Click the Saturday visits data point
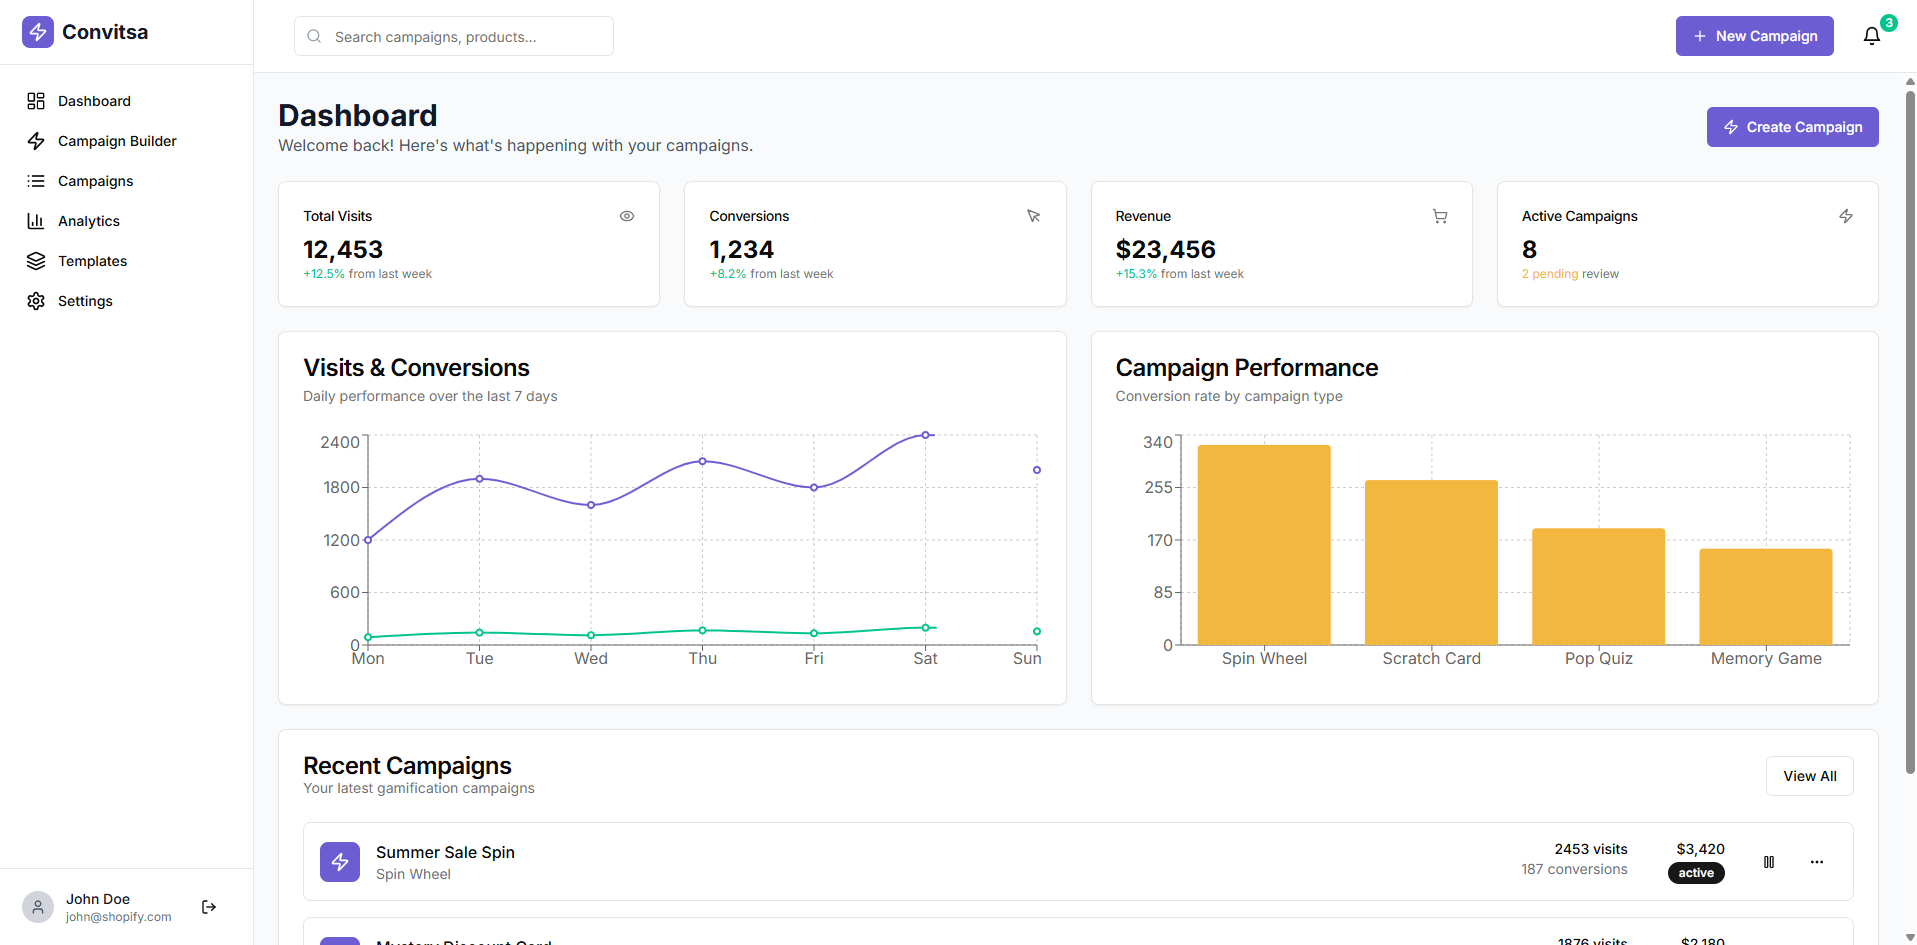1917x945 pixels. tap(926, 435)
